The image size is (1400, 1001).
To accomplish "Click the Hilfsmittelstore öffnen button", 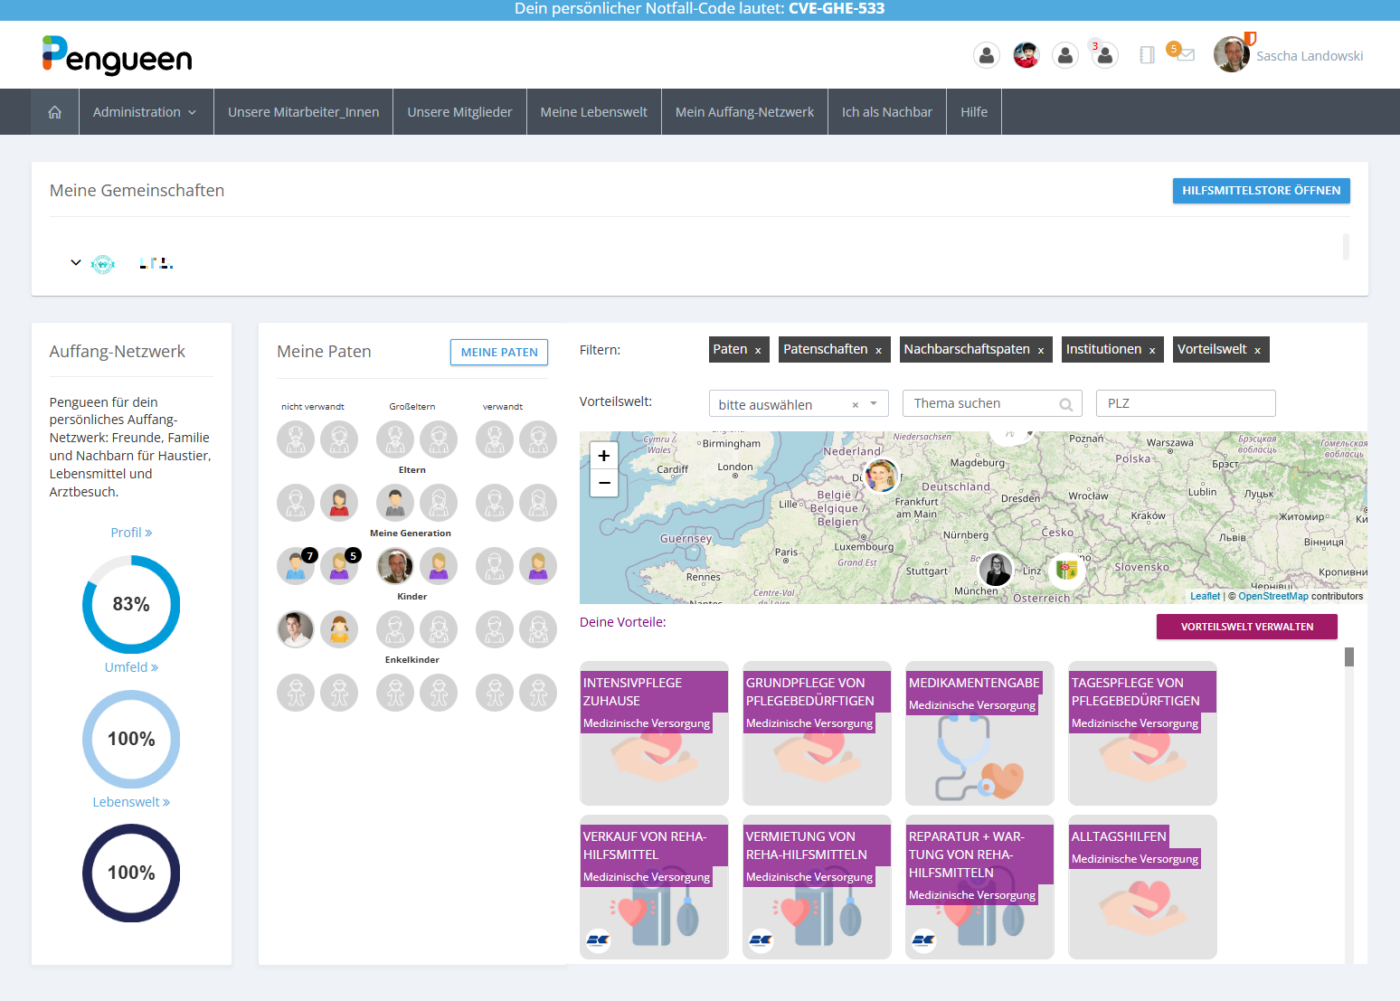I will (x=1260, y=191).
